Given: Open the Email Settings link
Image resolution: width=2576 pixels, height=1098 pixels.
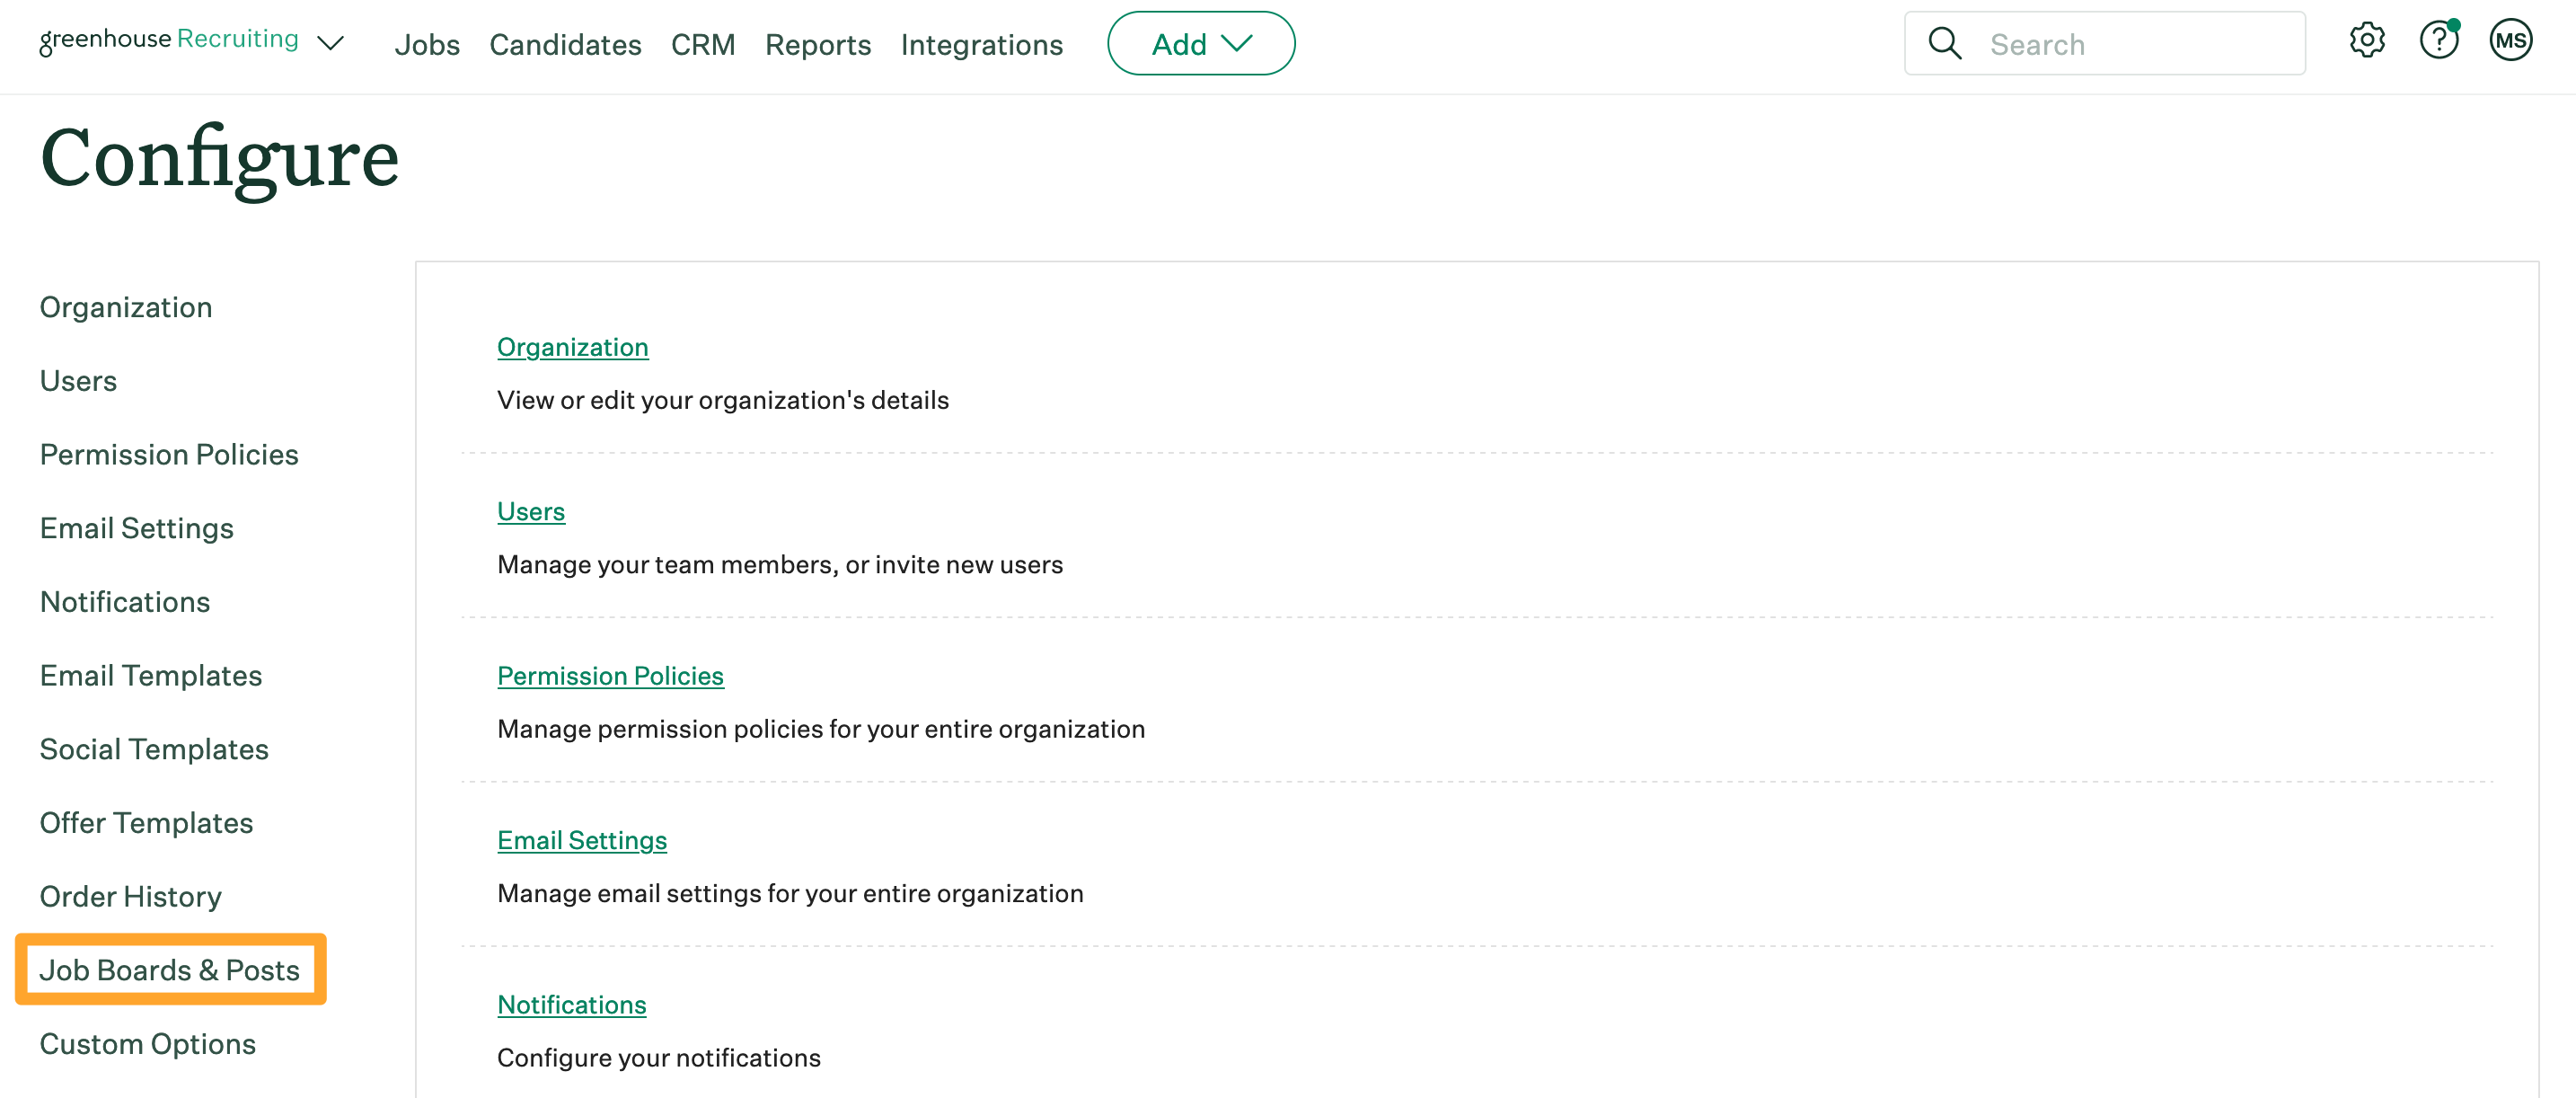Looking at the screenshot, I should tap(581, 838).
